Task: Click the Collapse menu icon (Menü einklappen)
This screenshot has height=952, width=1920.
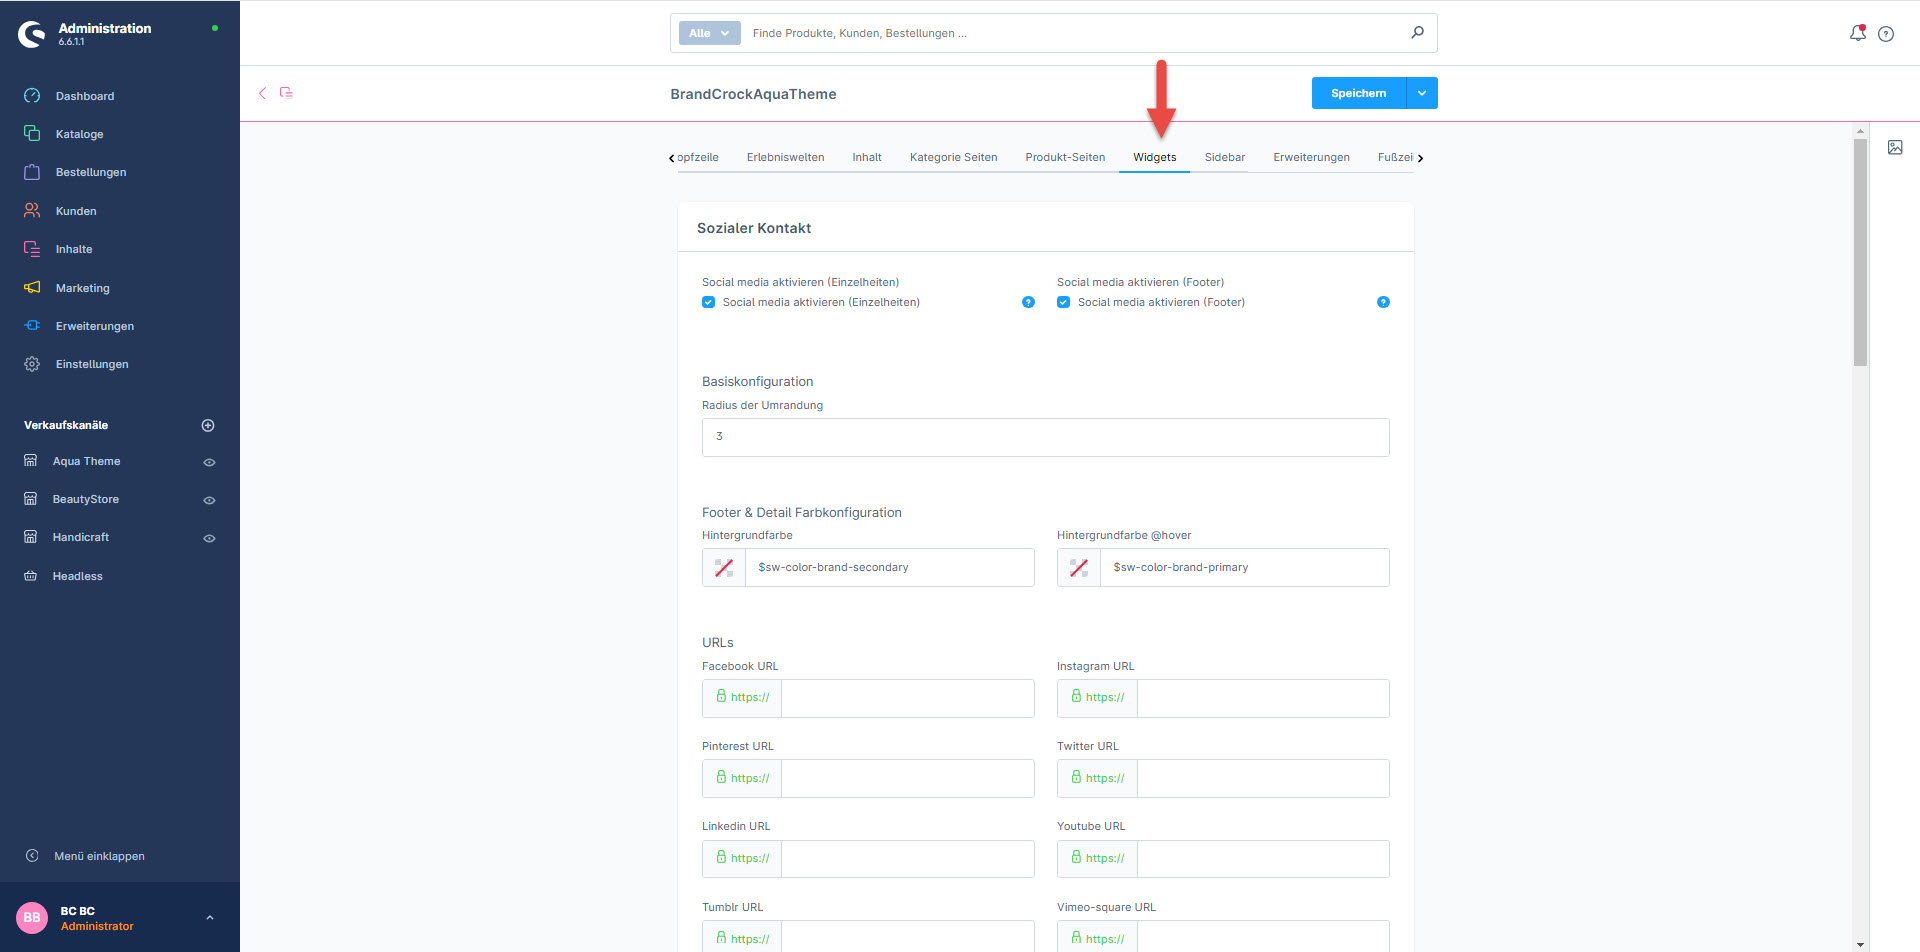Action: [x=32, y=856]
